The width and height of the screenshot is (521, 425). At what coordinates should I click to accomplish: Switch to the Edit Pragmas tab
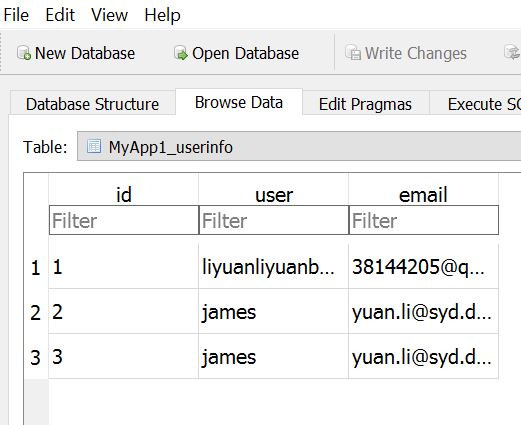pyautogui.click(x=365, y=104)
